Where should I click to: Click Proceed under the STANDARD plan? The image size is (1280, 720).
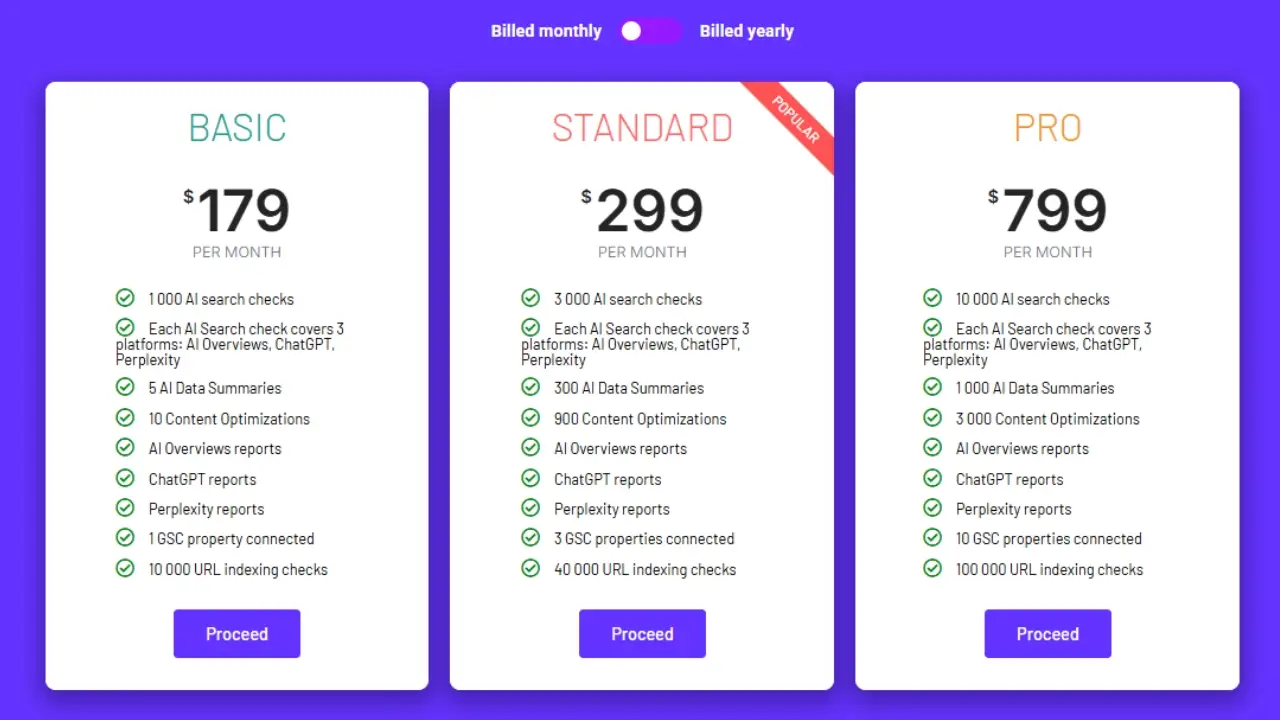642,633
